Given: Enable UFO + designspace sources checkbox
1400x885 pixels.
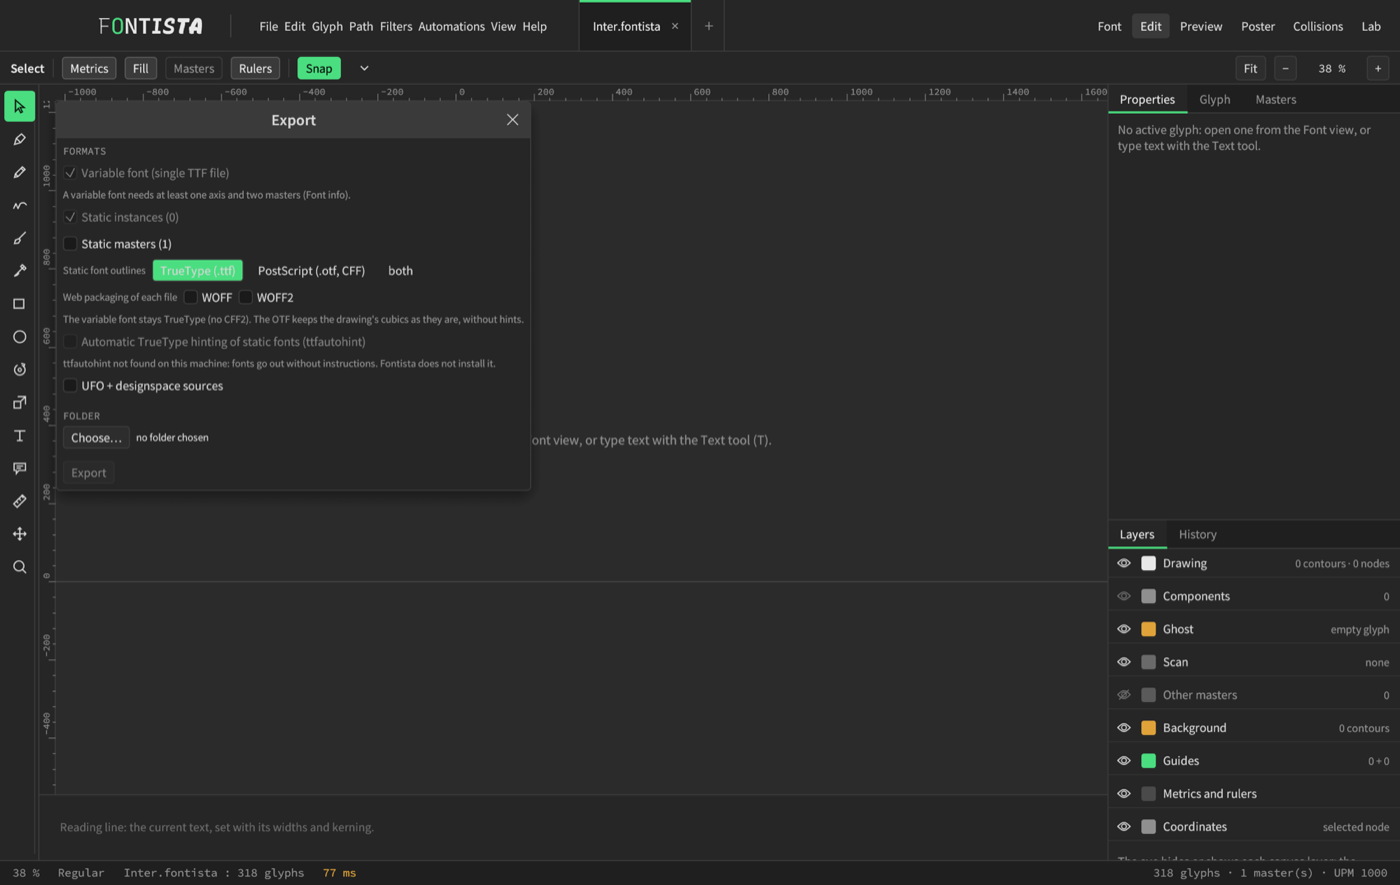Looking at the screenshot, I should click(70, 386).
